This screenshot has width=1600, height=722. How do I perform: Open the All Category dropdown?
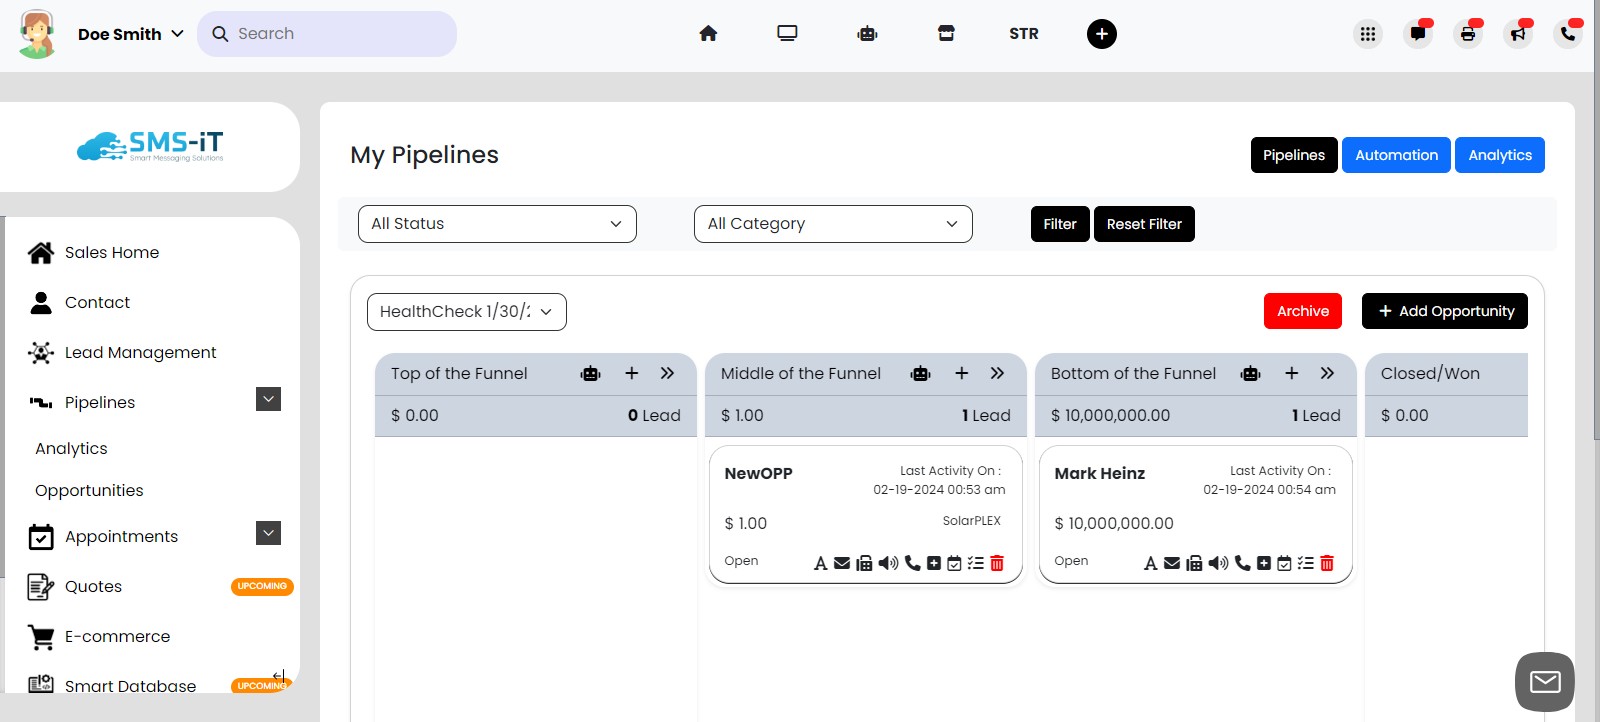(832, 224)
